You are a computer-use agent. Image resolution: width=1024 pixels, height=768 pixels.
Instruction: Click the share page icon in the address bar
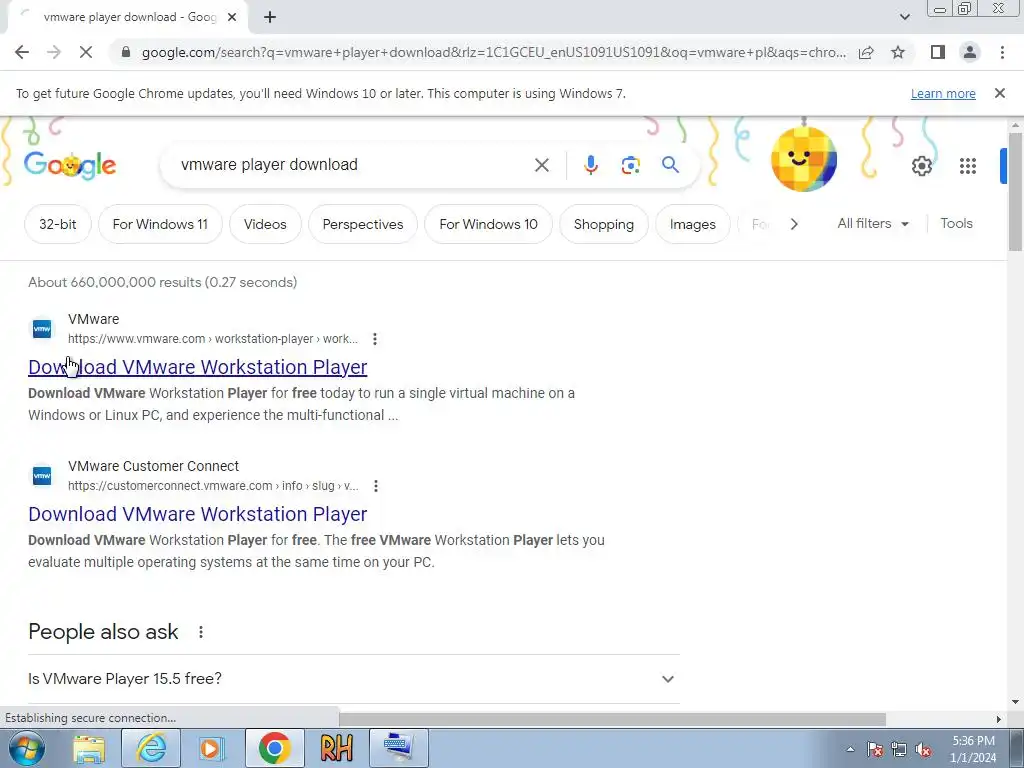click(866, 52)
